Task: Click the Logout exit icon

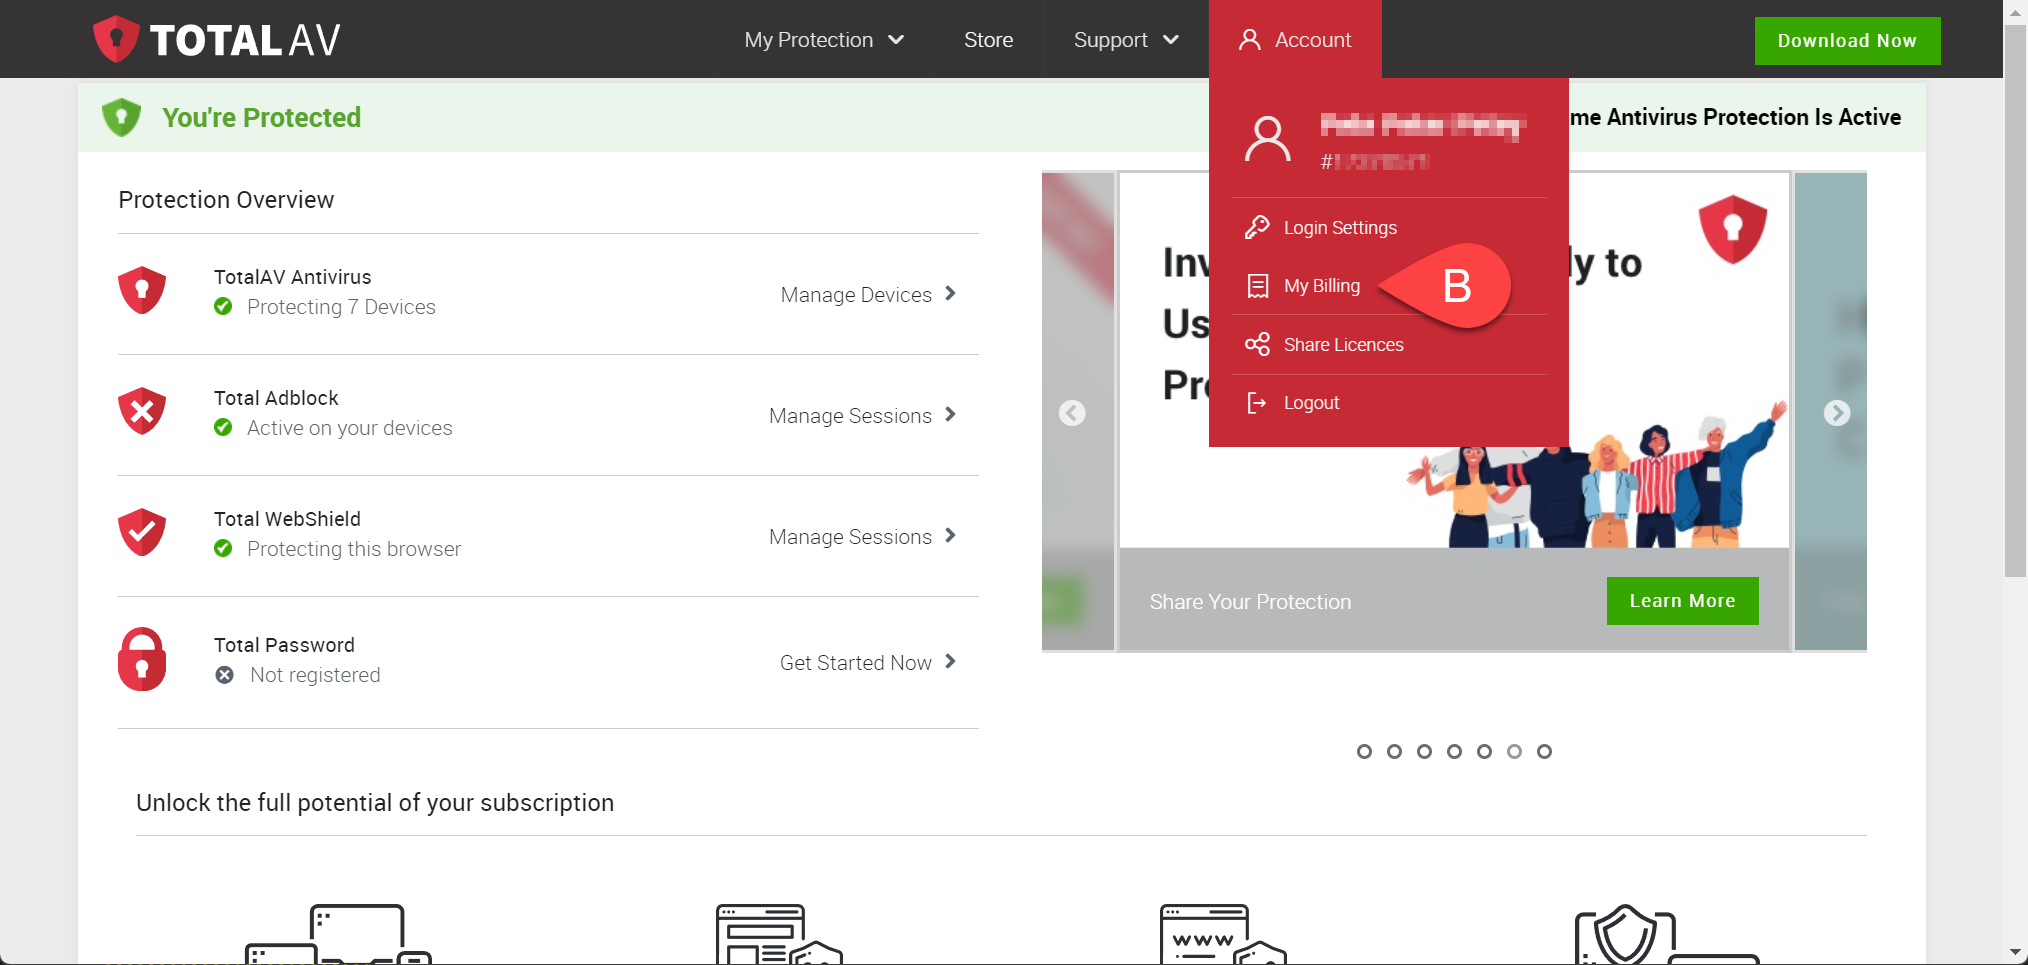Action: tap(1257, 403)
